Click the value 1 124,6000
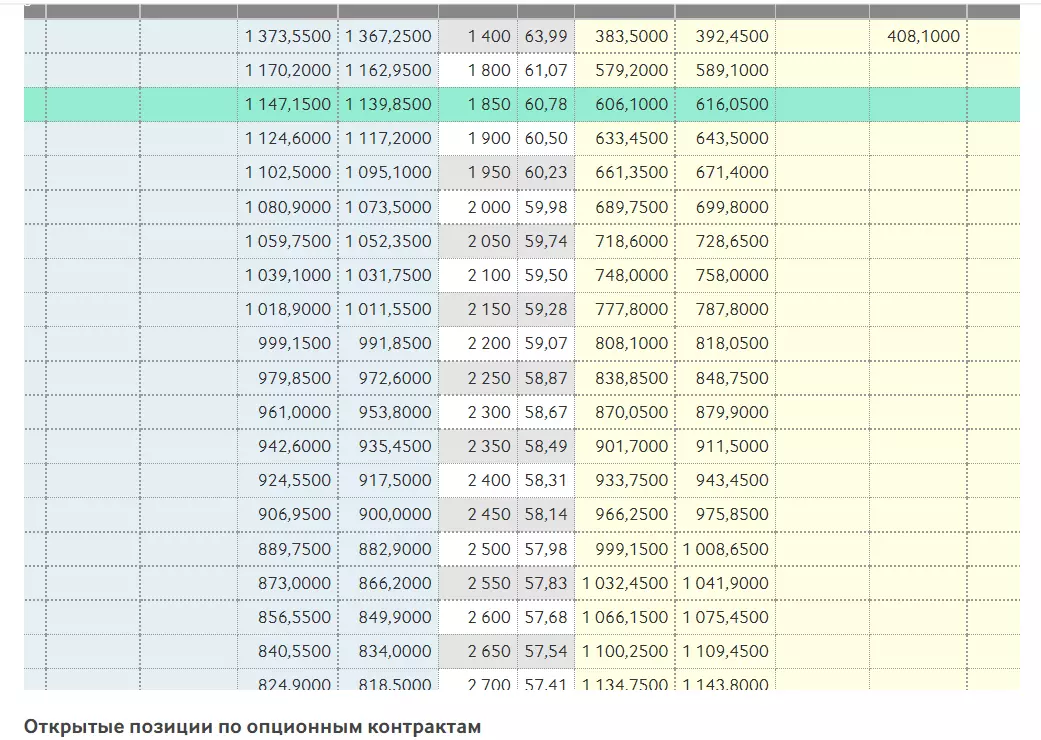The height and width of the screenshot is (740, 1041). click(x=287, y=139)
